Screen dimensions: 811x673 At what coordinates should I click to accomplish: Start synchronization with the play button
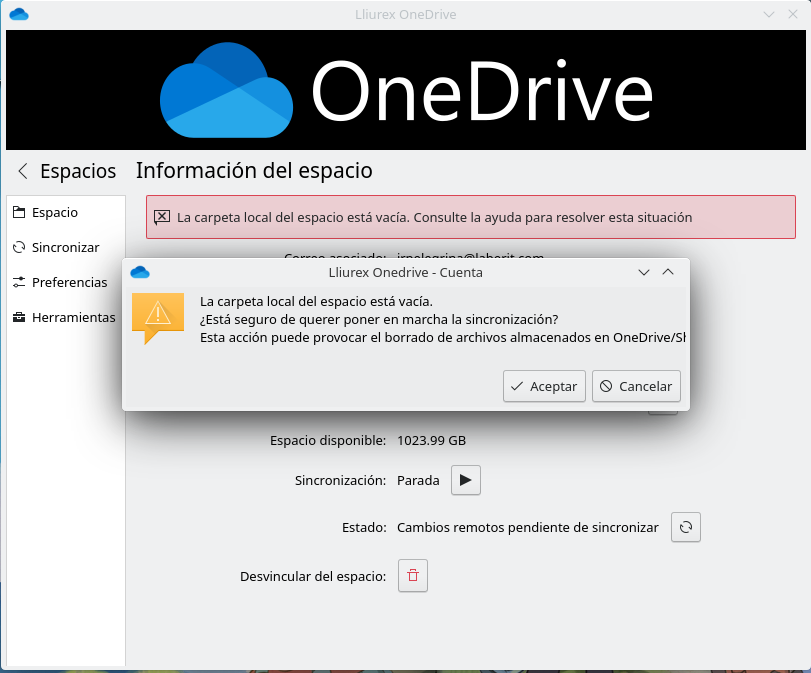click(465, 480)
